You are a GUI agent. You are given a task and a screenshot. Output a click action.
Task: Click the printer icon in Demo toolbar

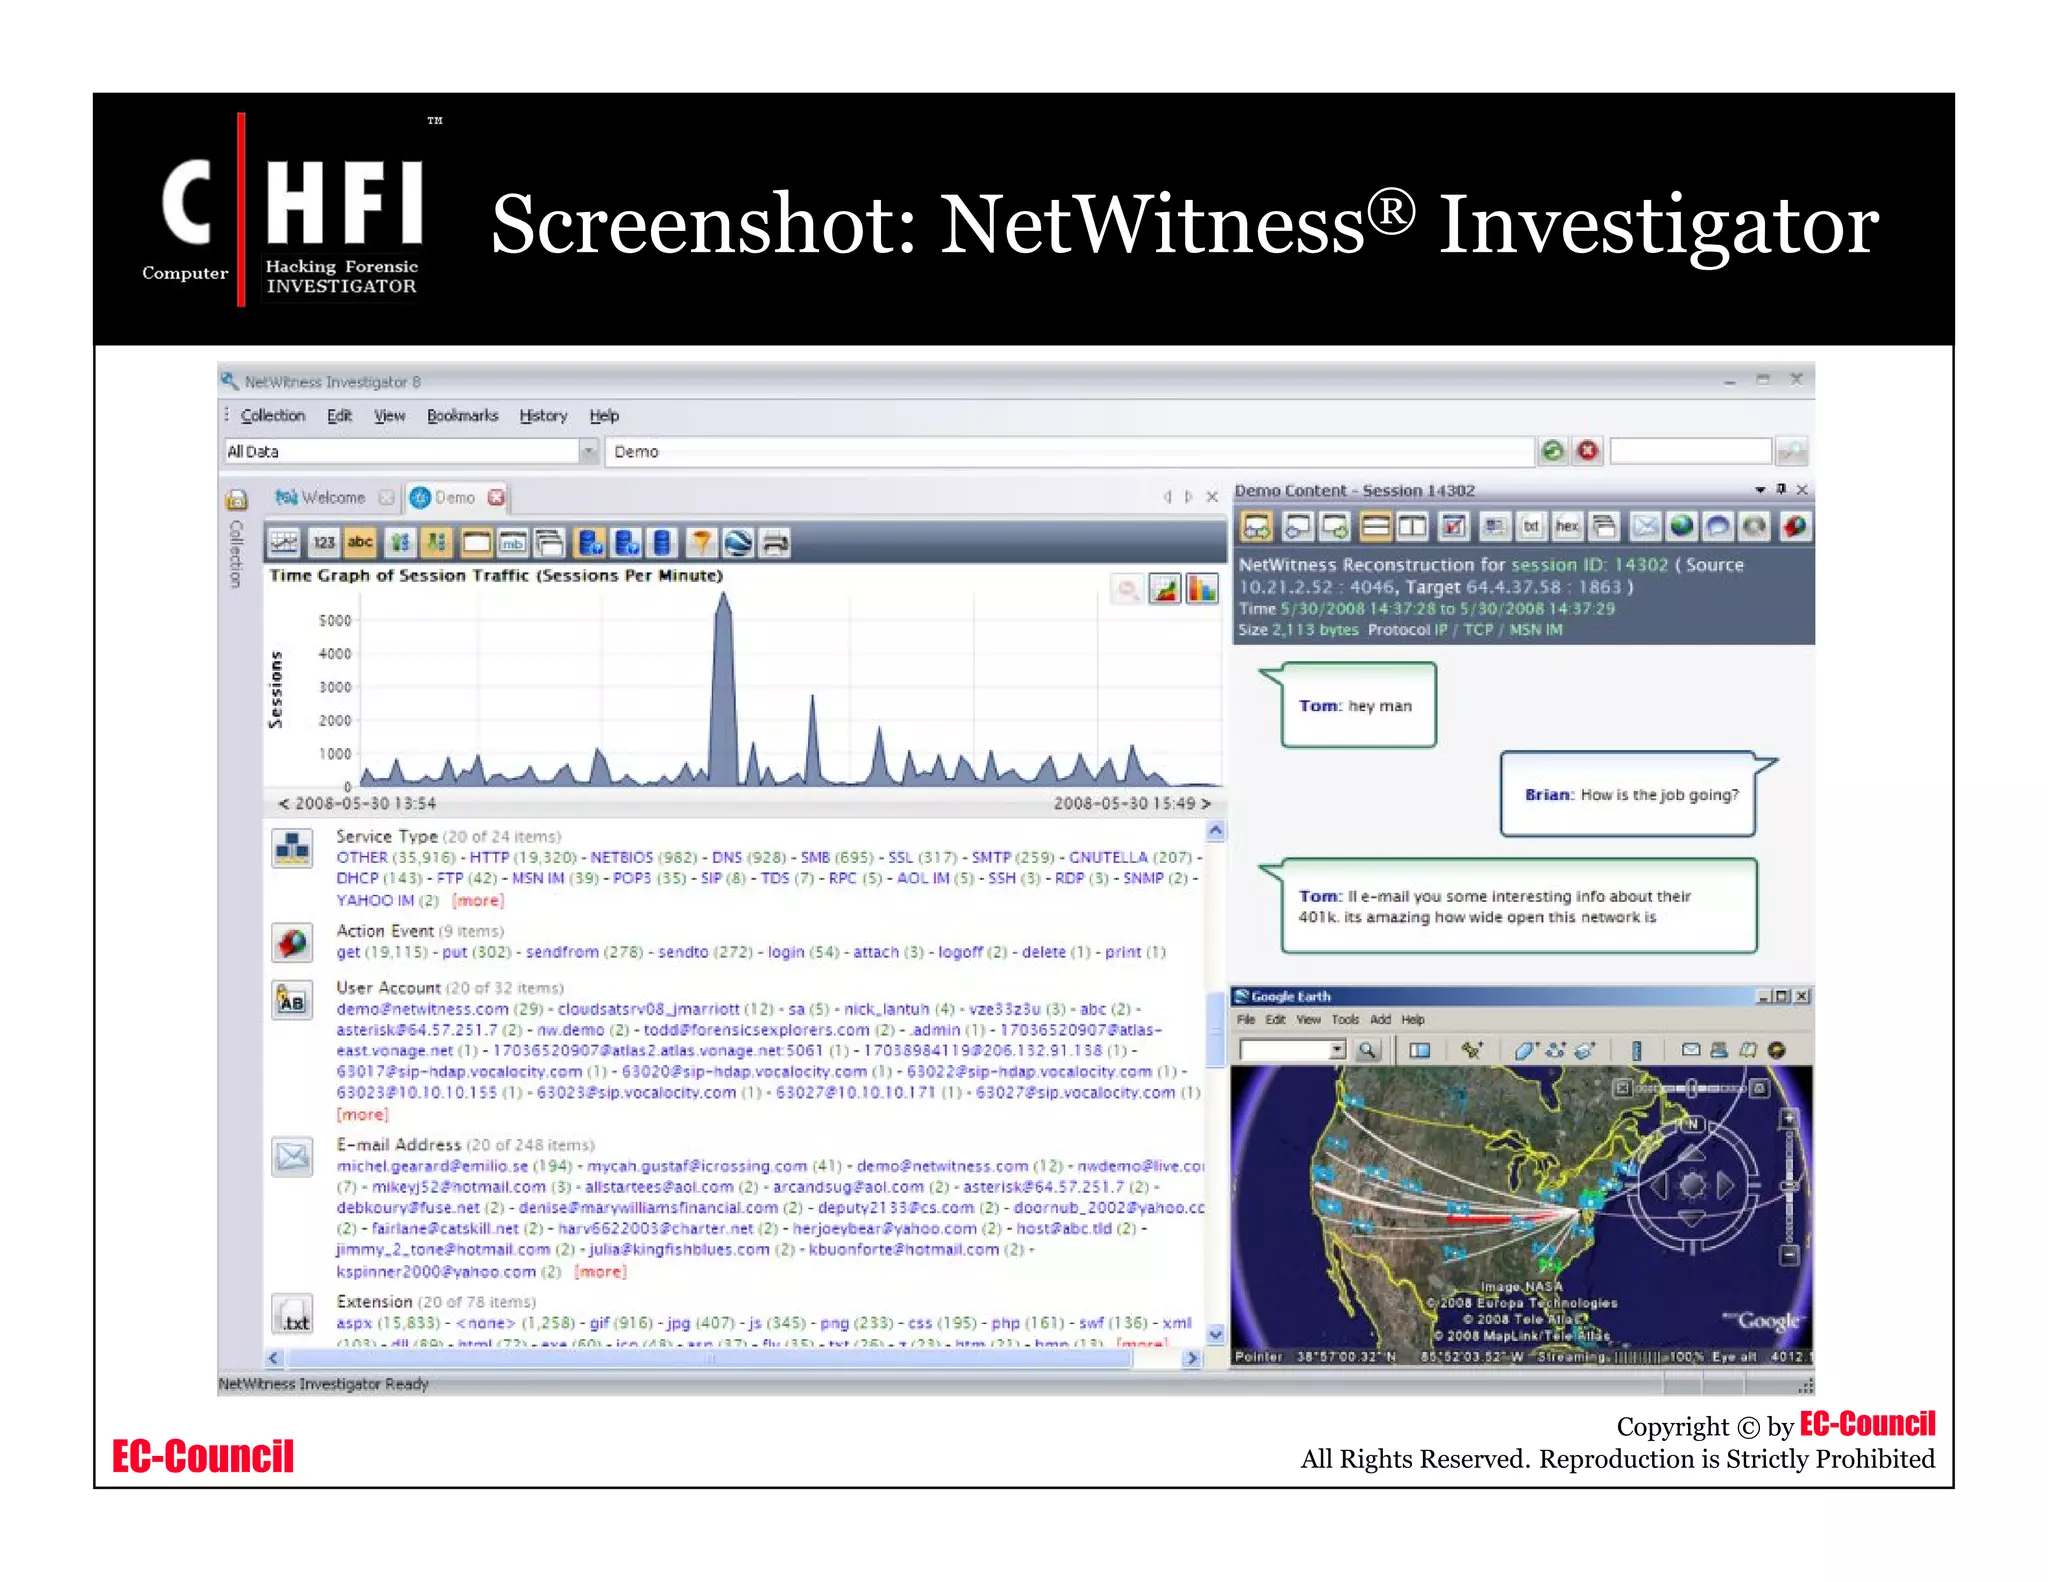775,543
